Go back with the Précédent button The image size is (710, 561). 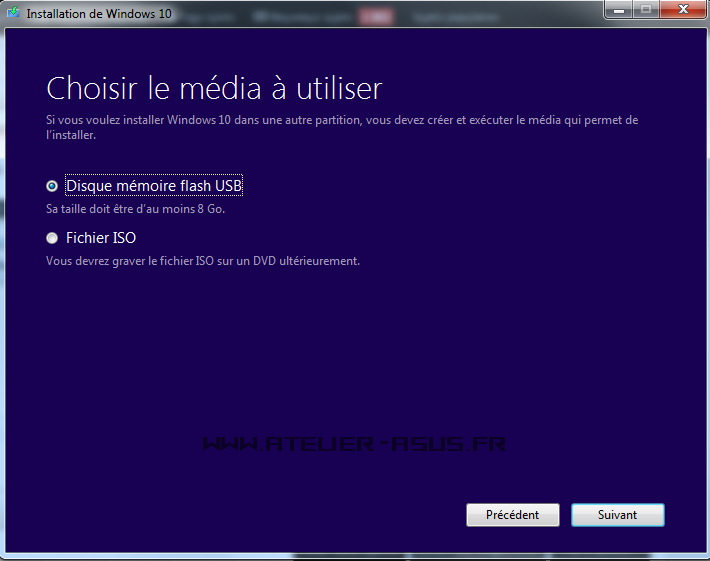pos(512,515)
